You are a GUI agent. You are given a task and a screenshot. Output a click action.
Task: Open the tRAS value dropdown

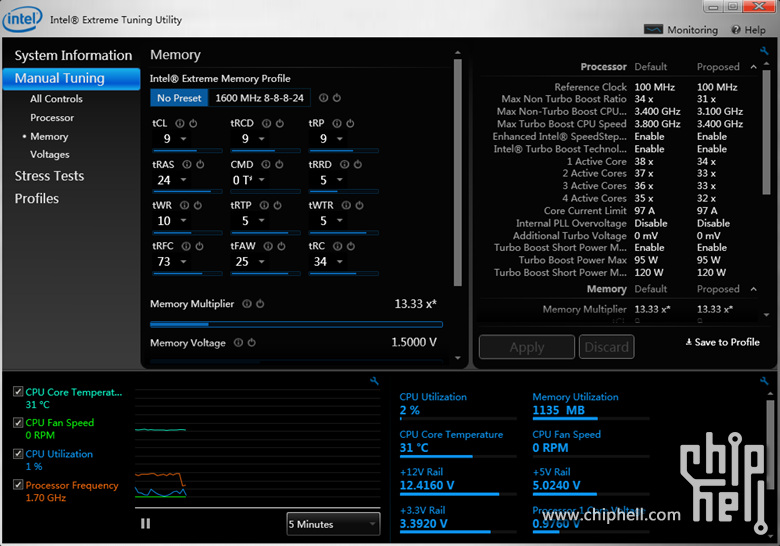(184, 180)
